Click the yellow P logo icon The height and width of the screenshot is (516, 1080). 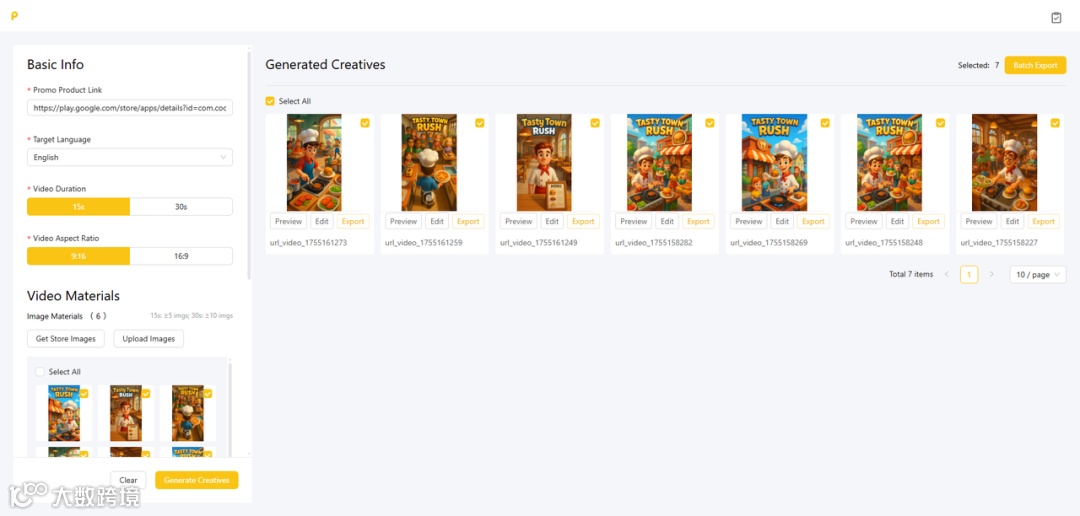pos(14,16)
